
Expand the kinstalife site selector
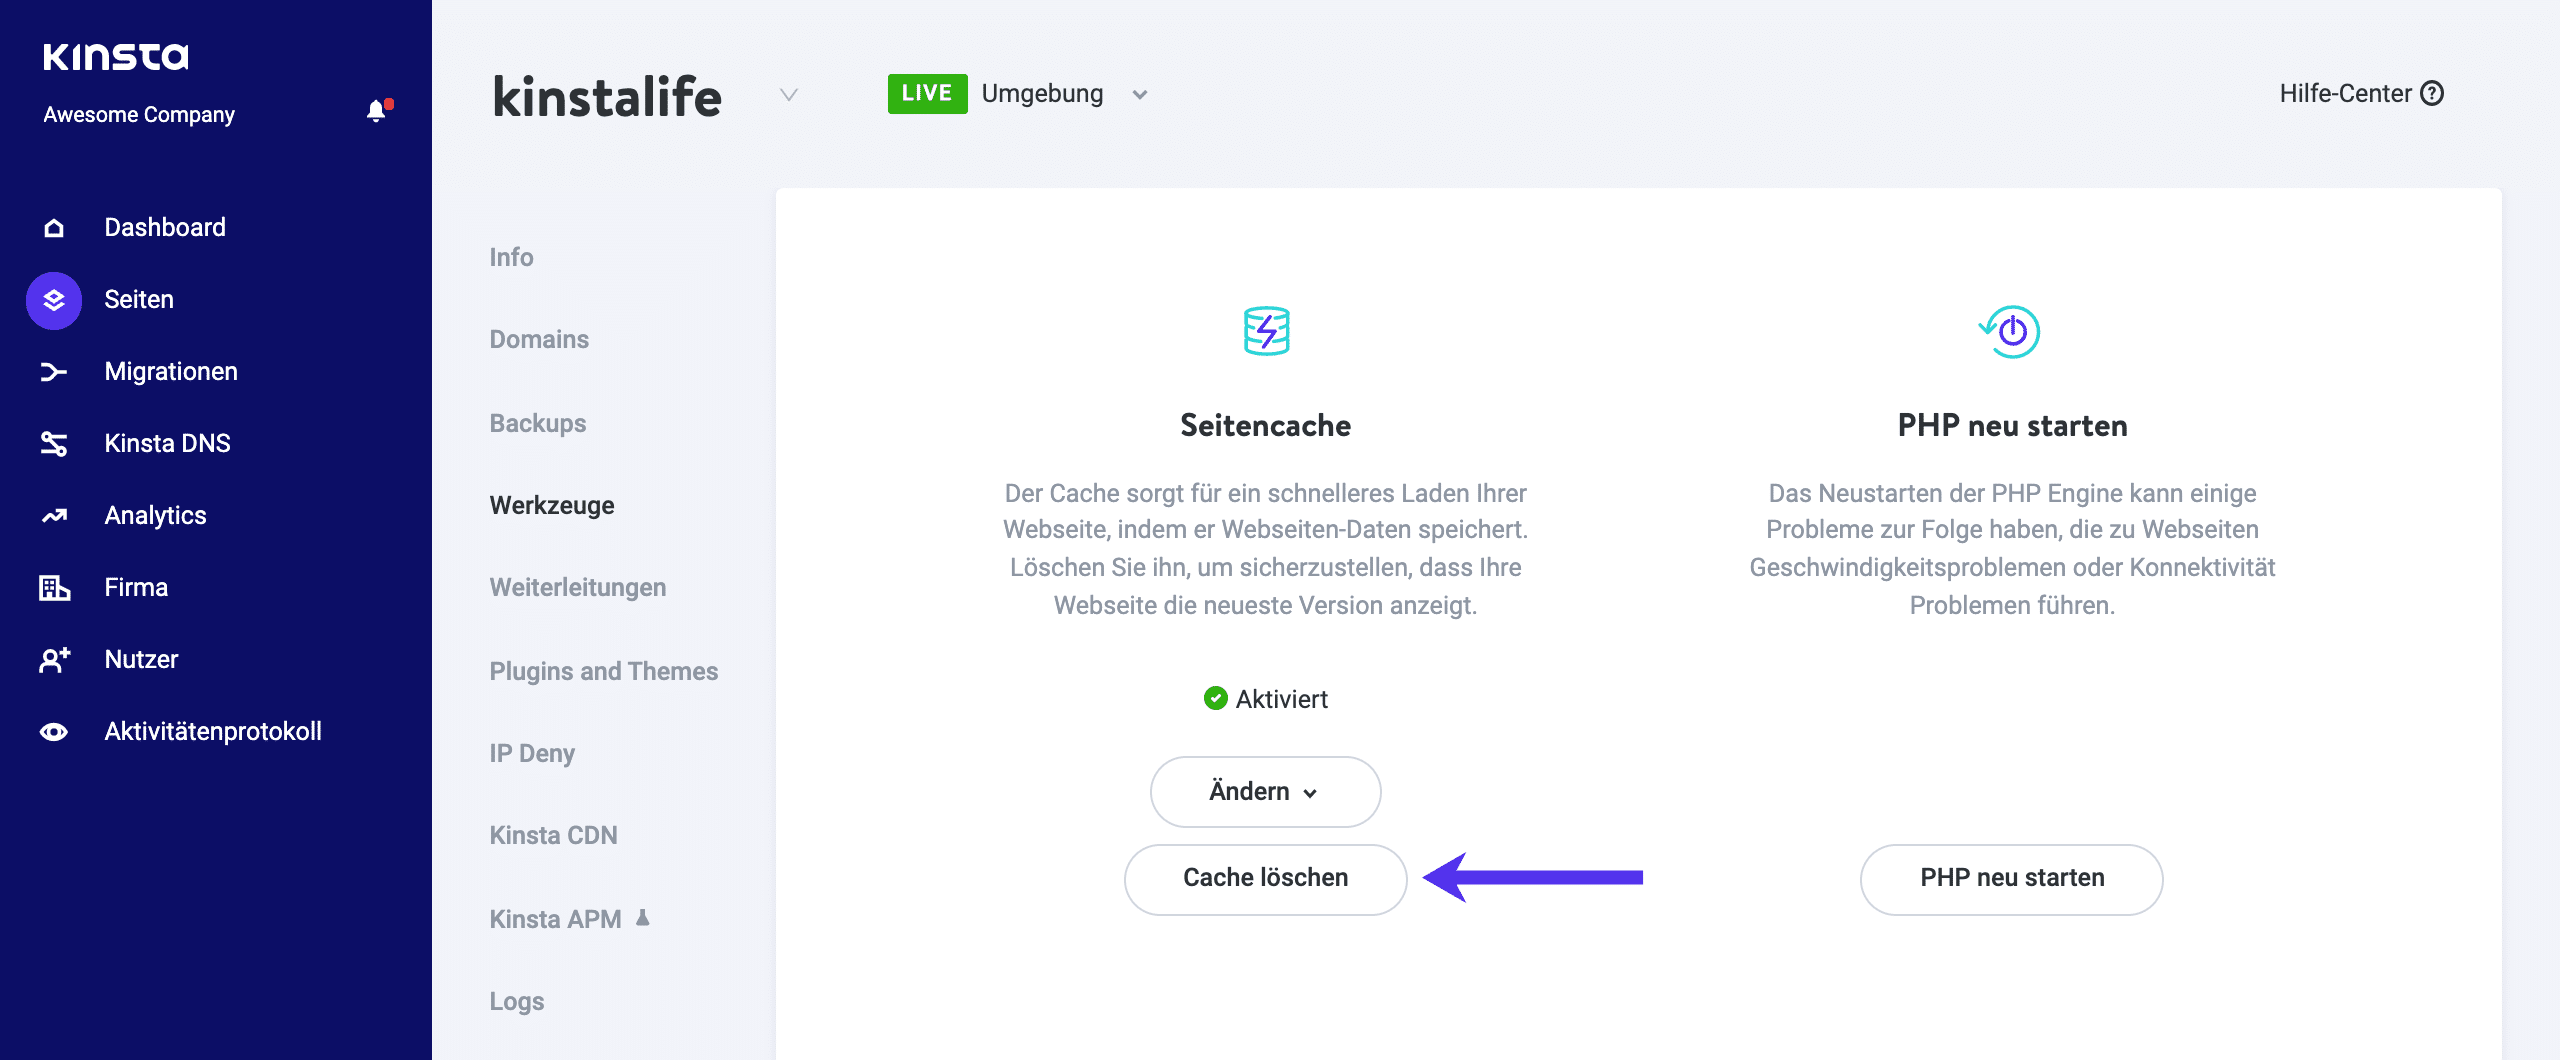788,96
